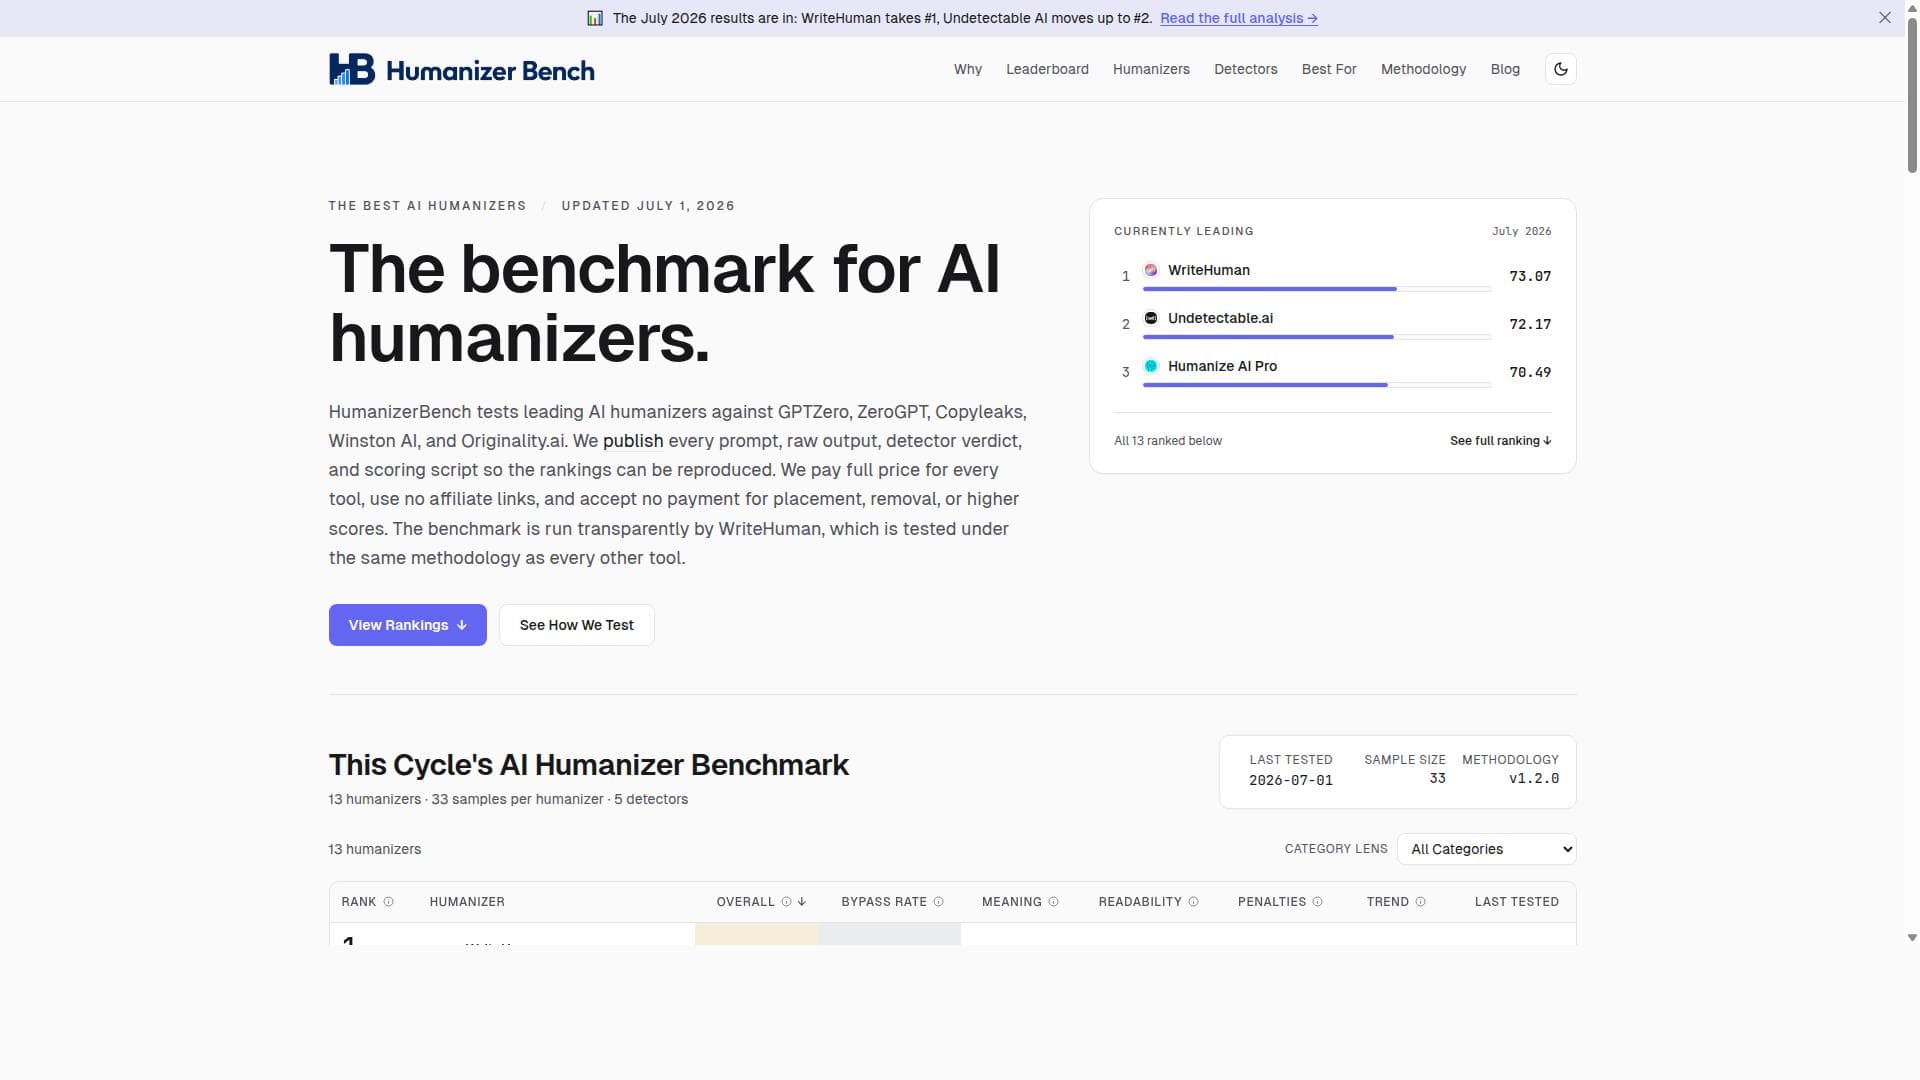Image resolution: width=1920 pixels, height=1080 pixels.
Task: Click info icon next to PENALTIES header
Action: [1317, 902]
